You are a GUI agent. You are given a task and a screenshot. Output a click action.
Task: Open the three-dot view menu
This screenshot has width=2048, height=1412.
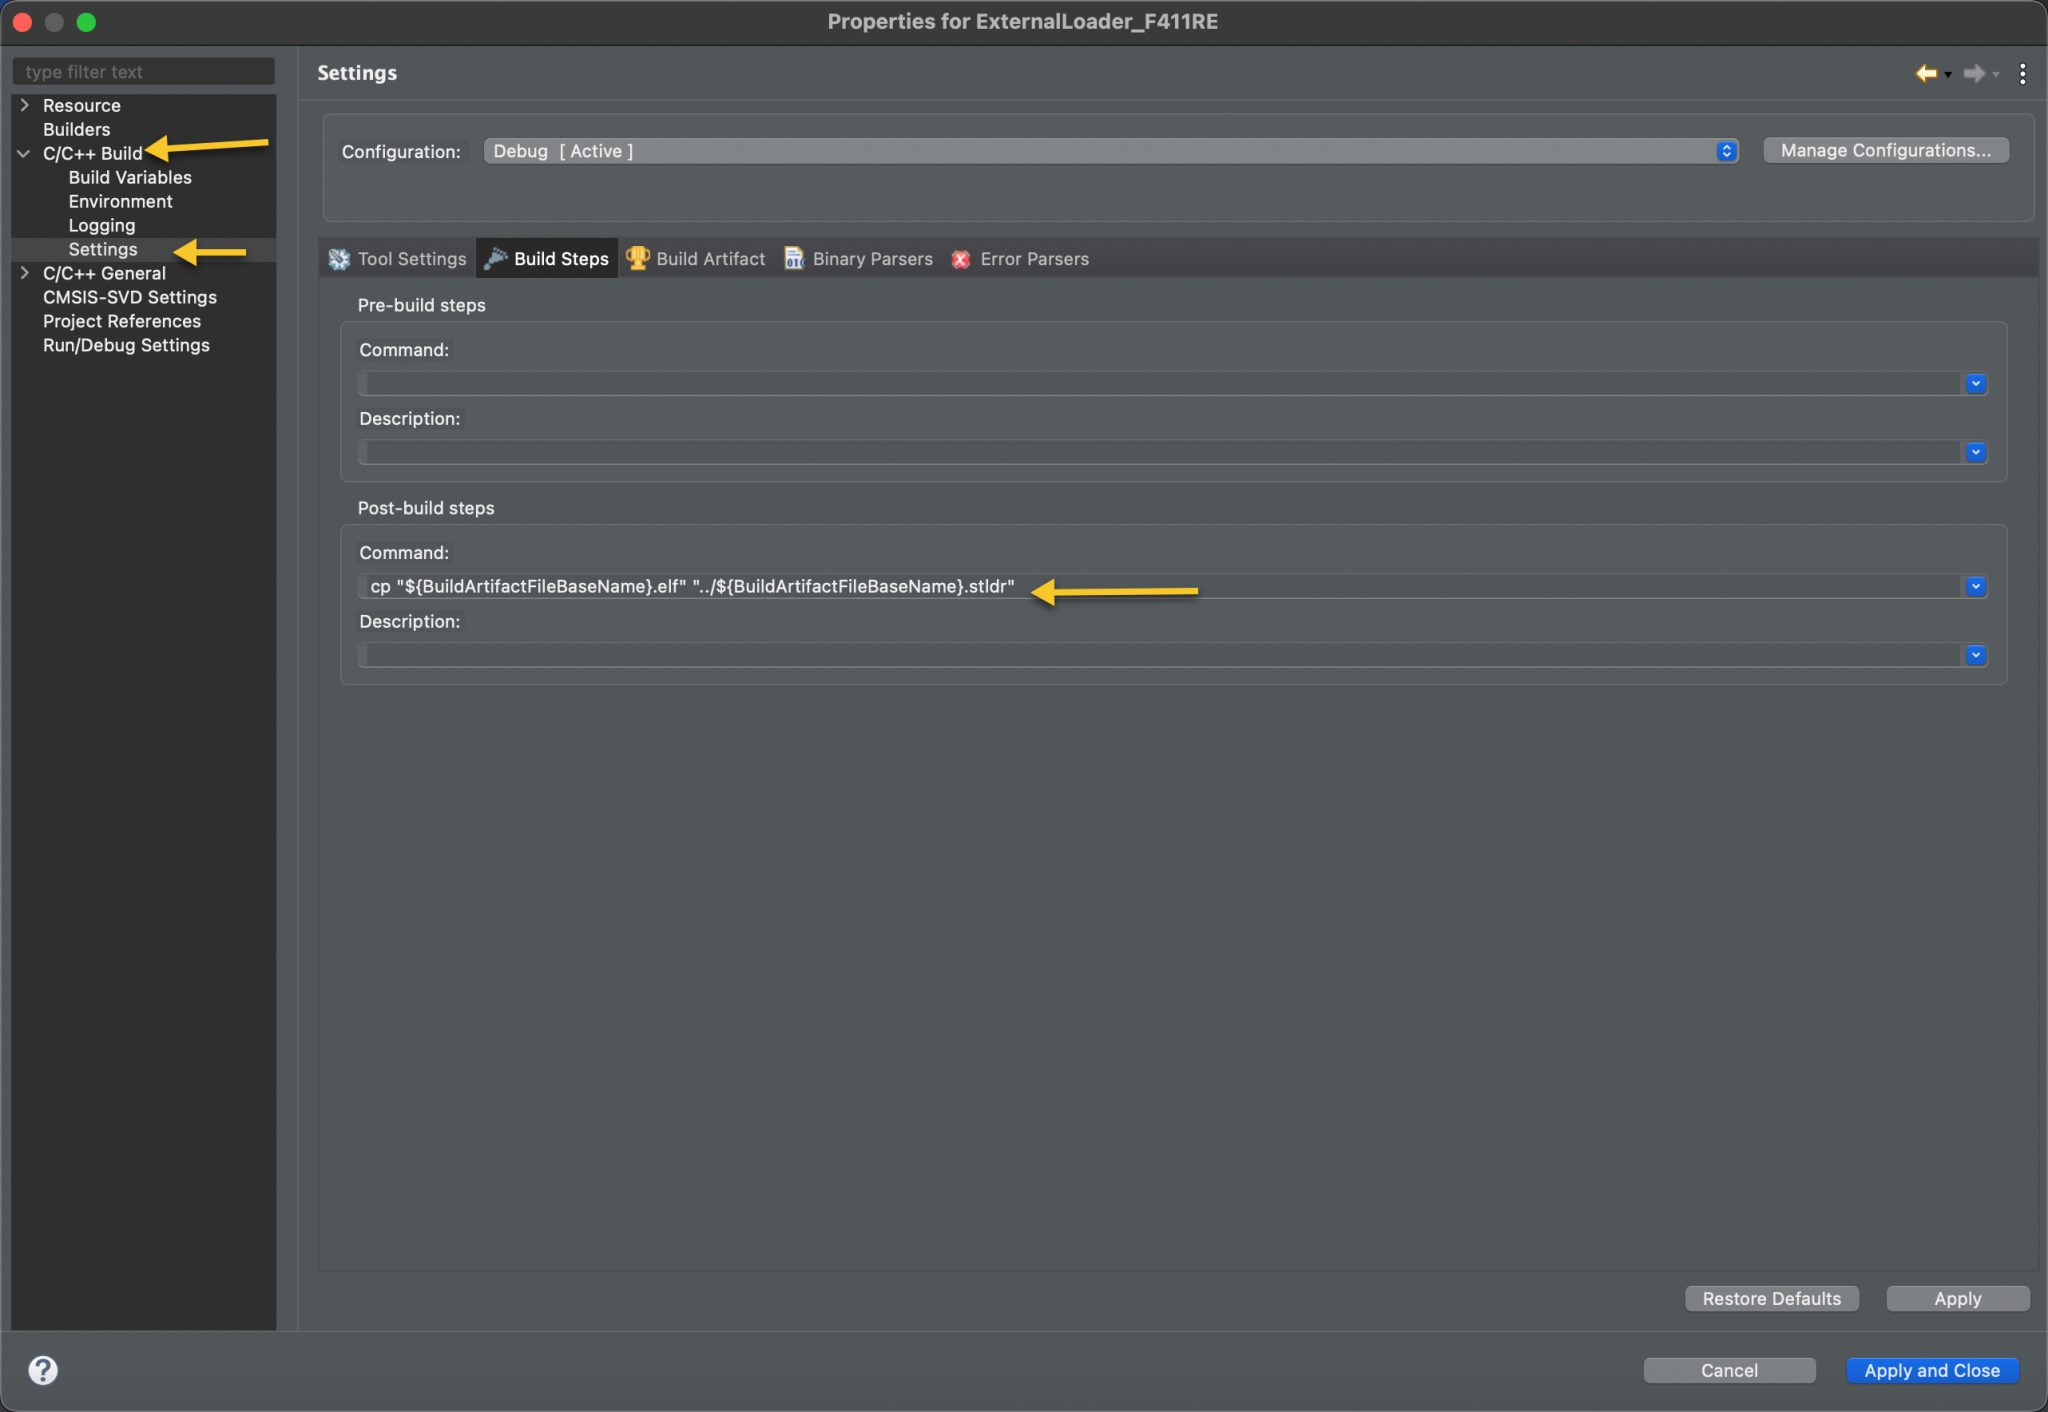(x=2022, y=73)
